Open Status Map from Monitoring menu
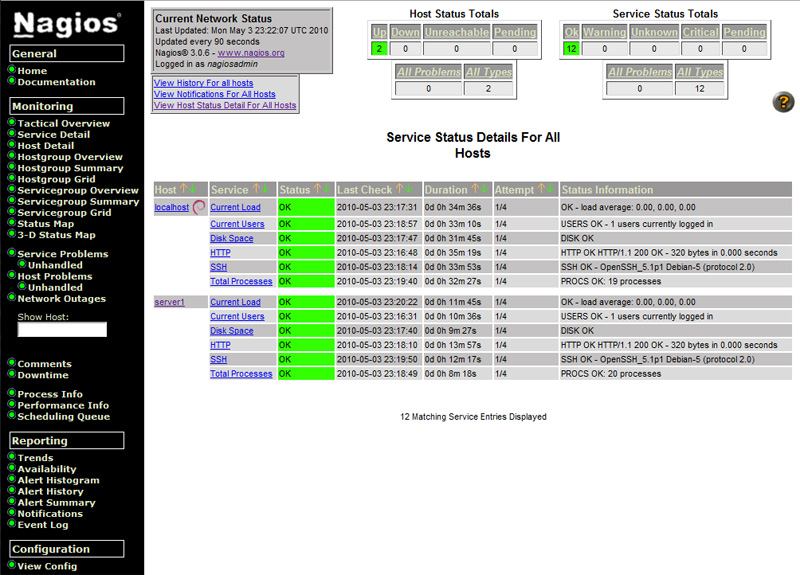Viewport: 800px width, 575px height. point(45,224)
